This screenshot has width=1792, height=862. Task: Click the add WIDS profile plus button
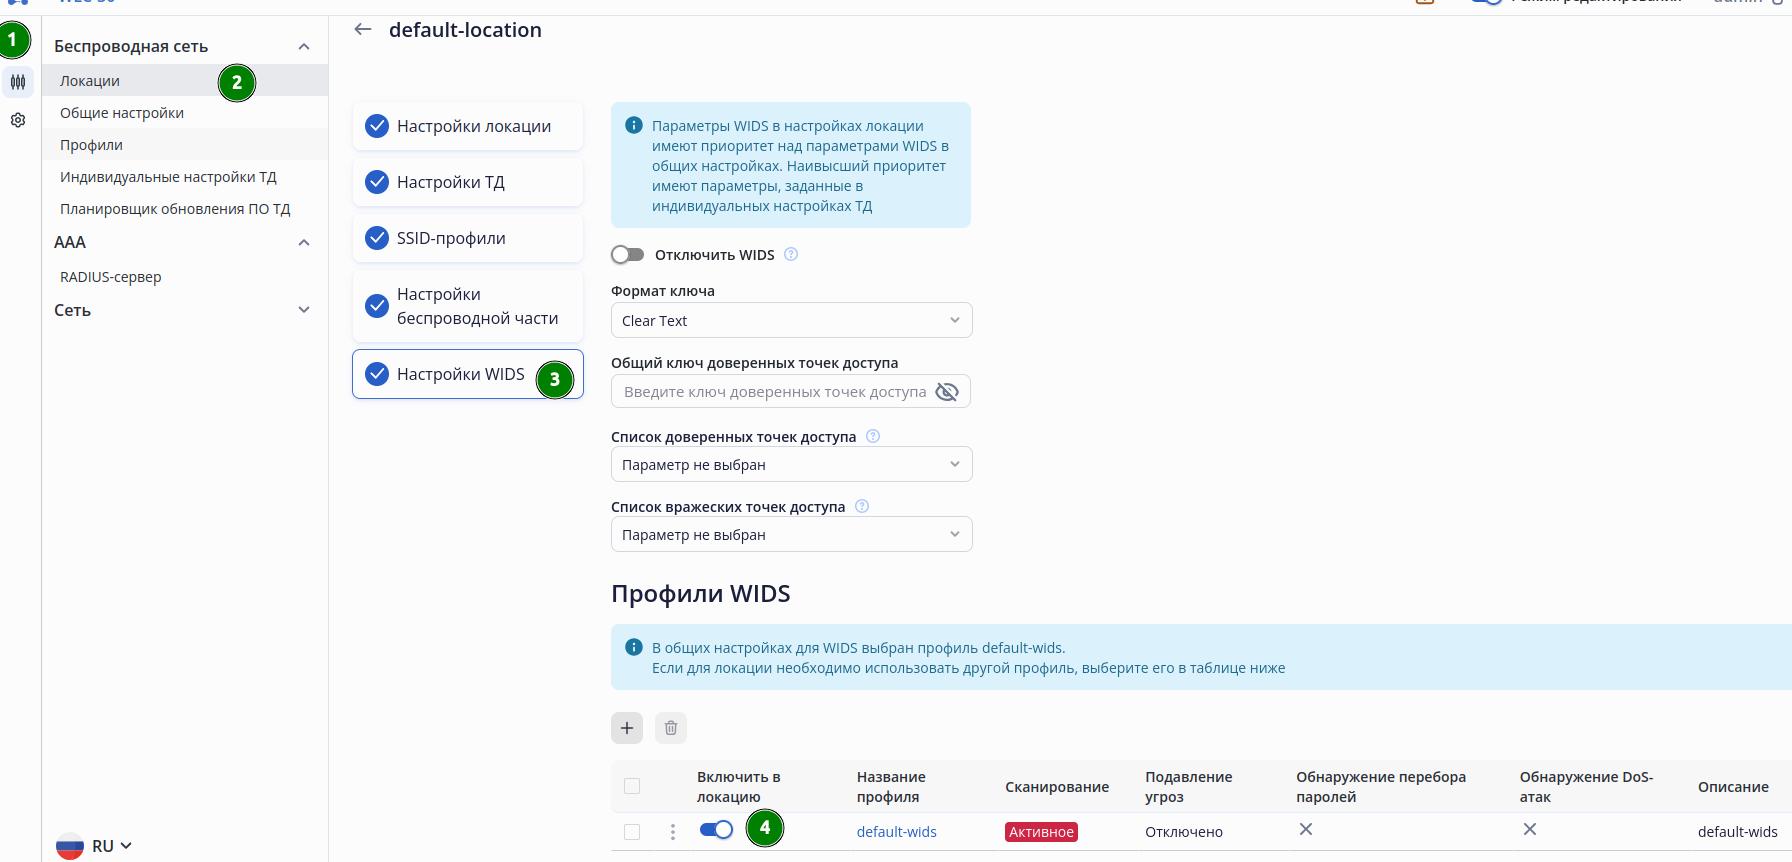coord(627,728)
